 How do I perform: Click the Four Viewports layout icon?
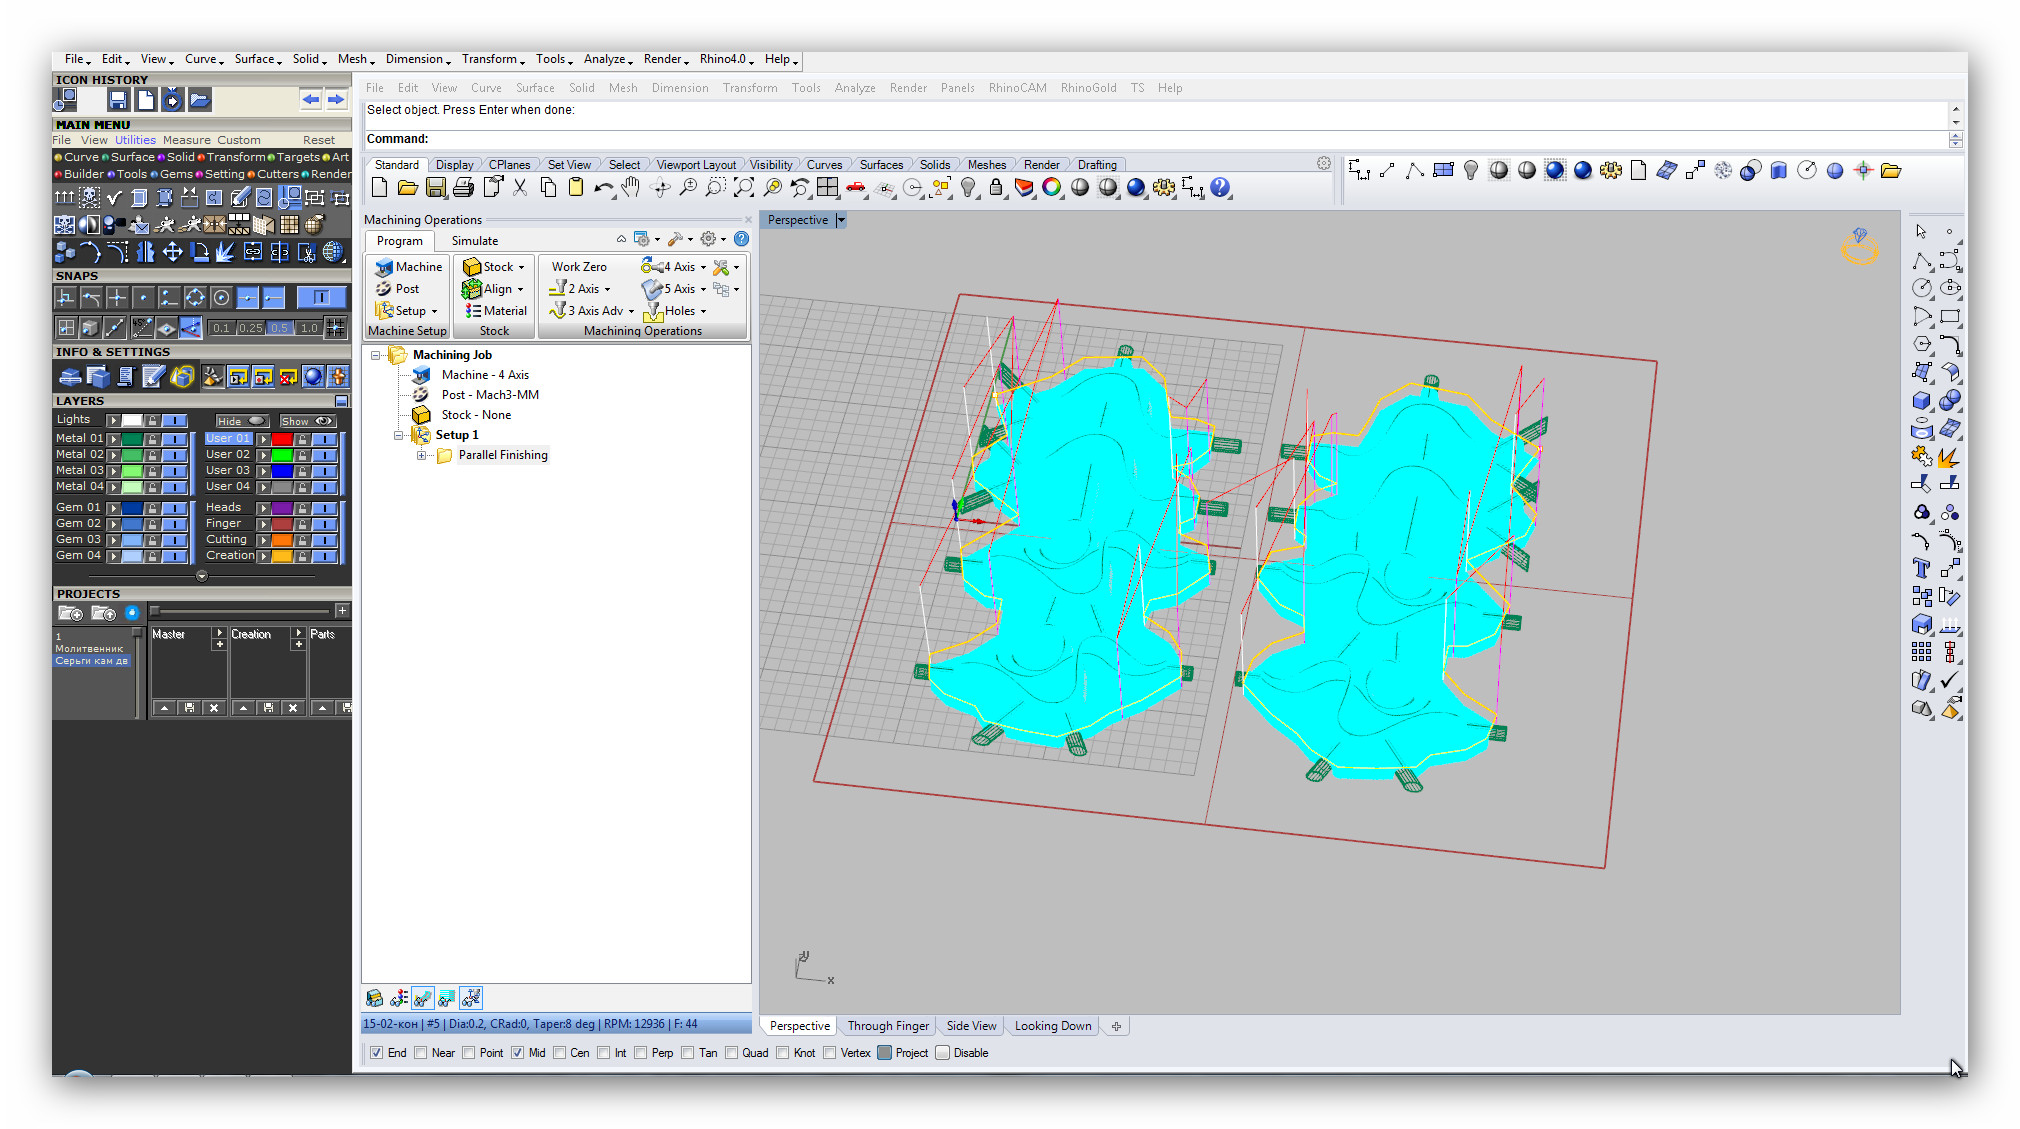pyautogui.click(x=827, y=188)
